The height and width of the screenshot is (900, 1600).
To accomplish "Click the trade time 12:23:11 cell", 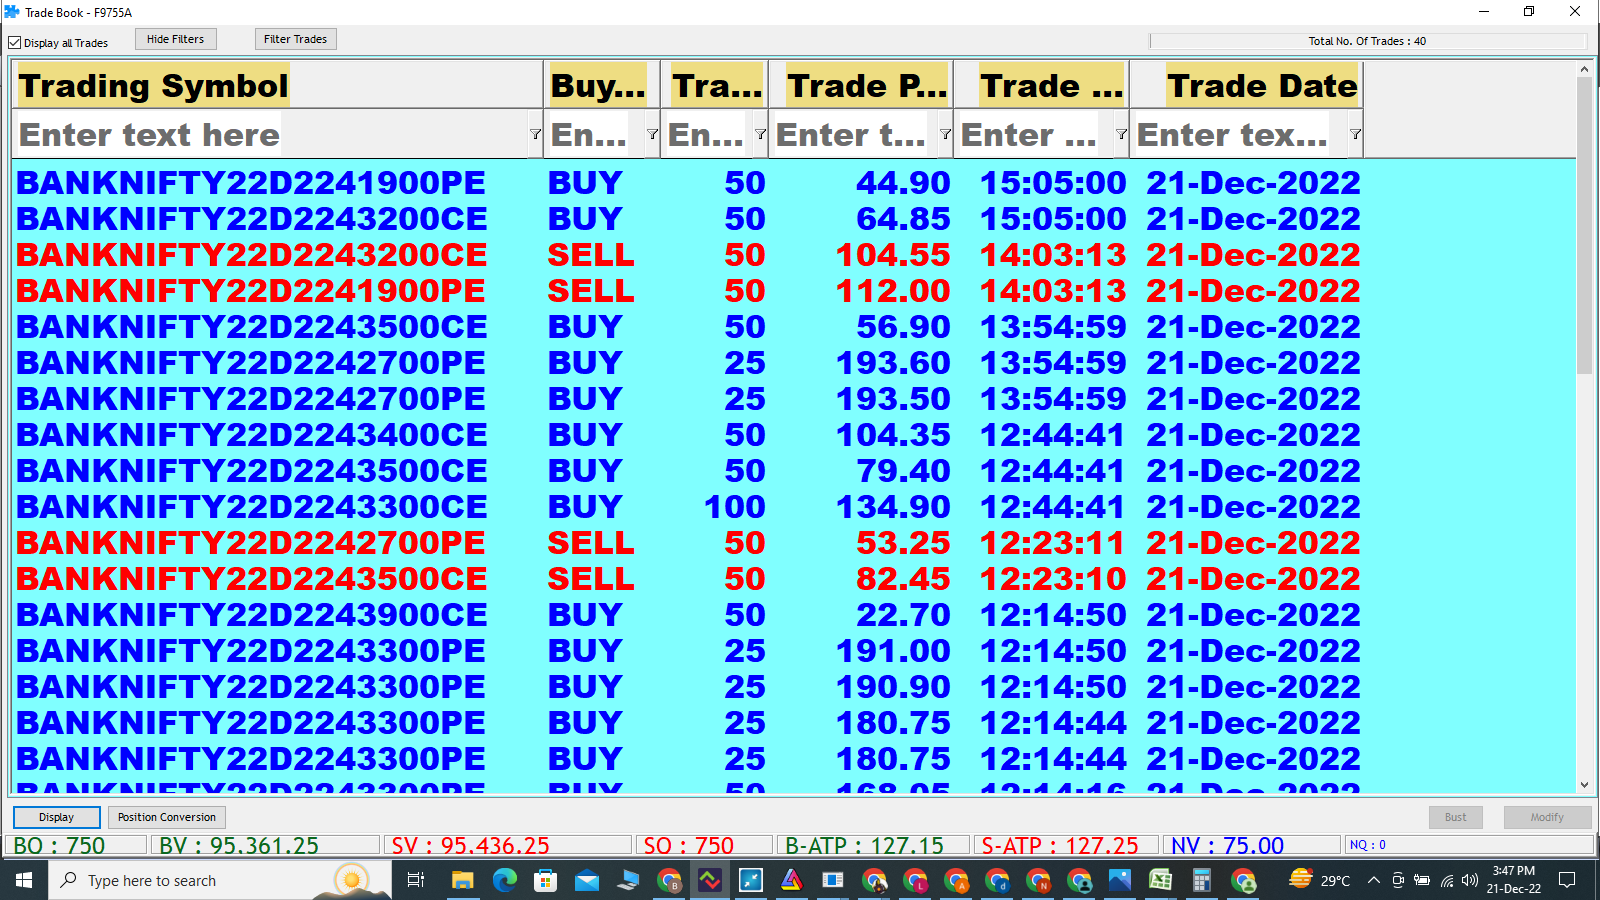I will coord(1052,543).
